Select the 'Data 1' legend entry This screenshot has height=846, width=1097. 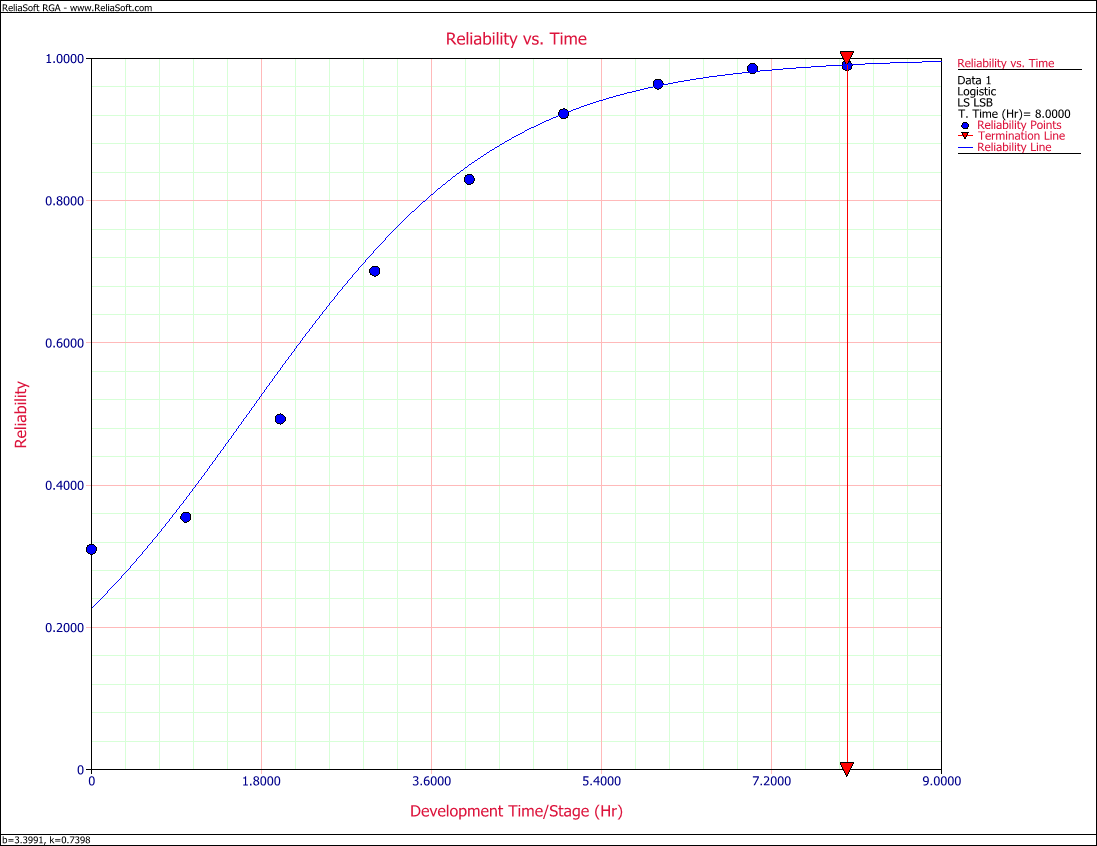[x=974, y=80]
